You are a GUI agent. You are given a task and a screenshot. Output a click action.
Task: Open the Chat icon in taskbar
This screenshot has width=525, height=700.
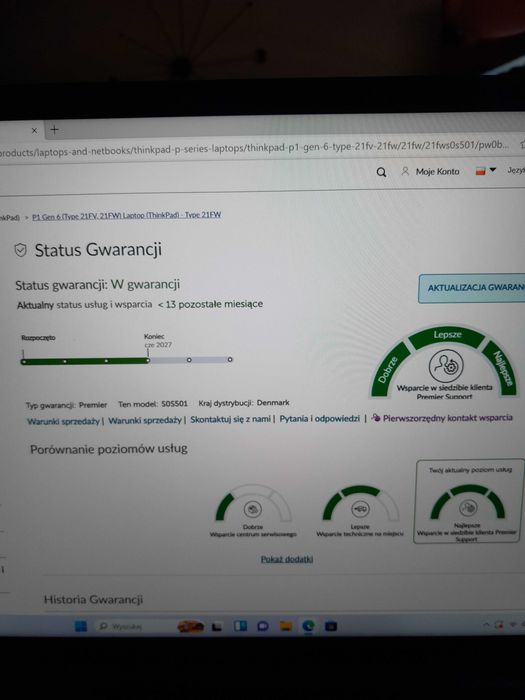tap(263, 626)
